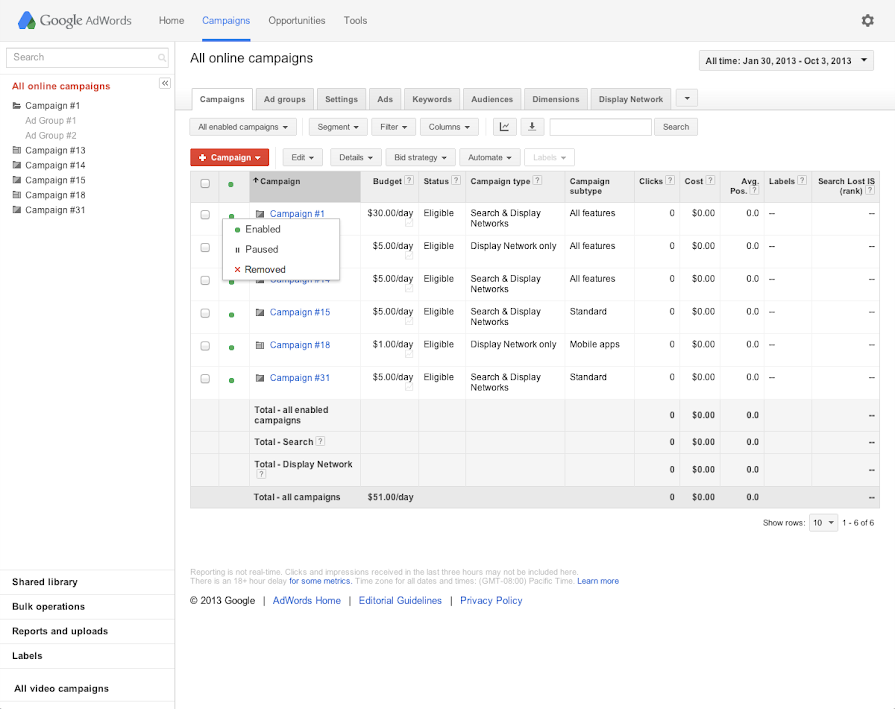Switch to the Ad groups tab

(x=285, y=99)
